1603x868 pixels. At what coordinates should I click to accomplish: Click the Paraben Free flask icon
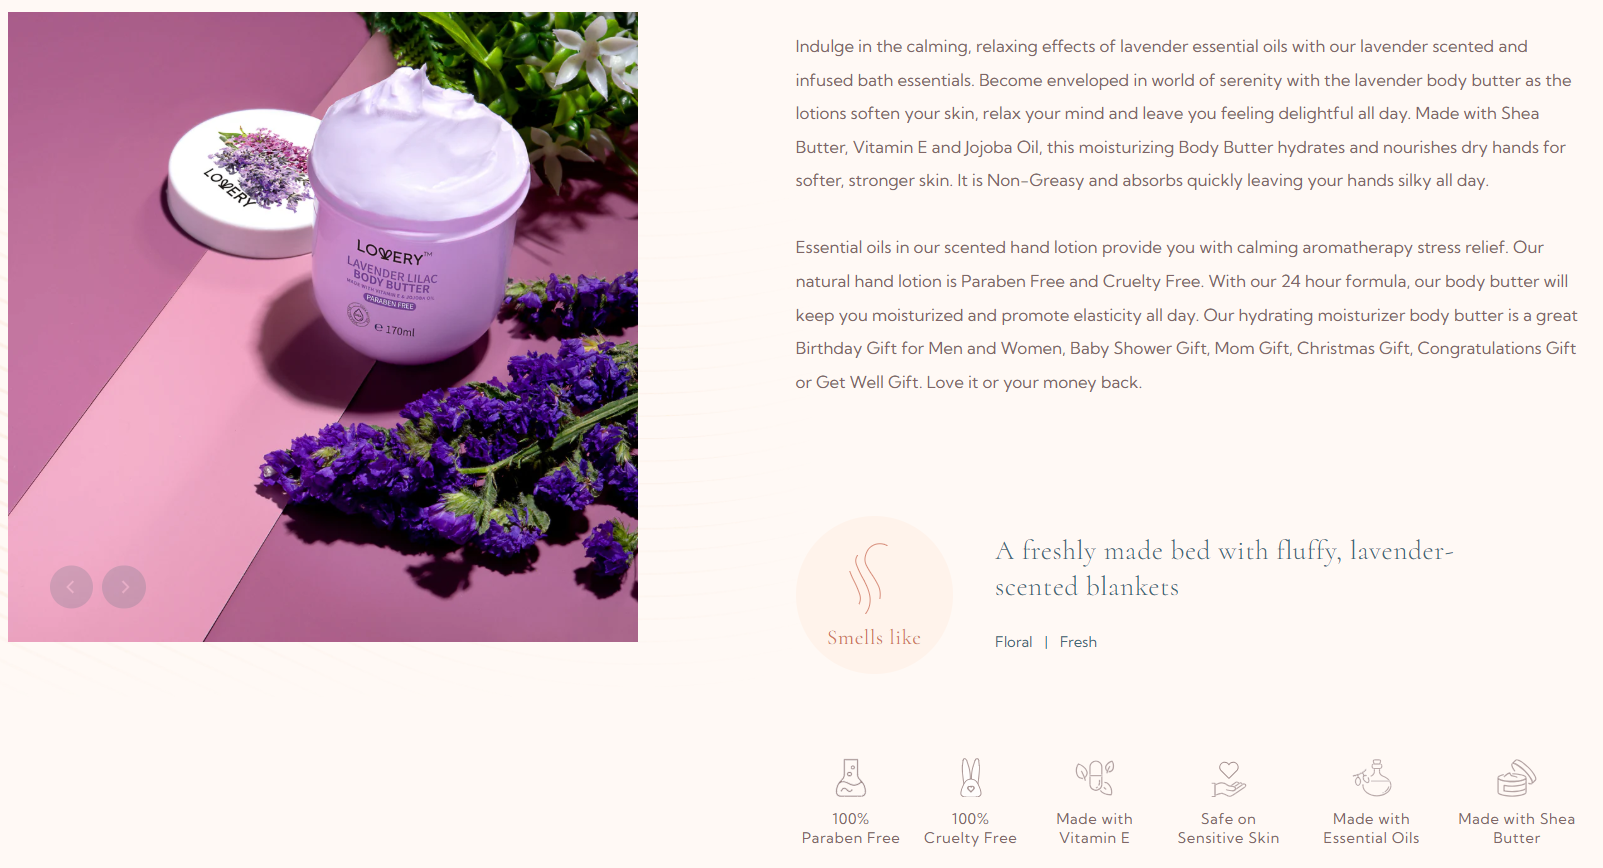click(x=850, y=777)
